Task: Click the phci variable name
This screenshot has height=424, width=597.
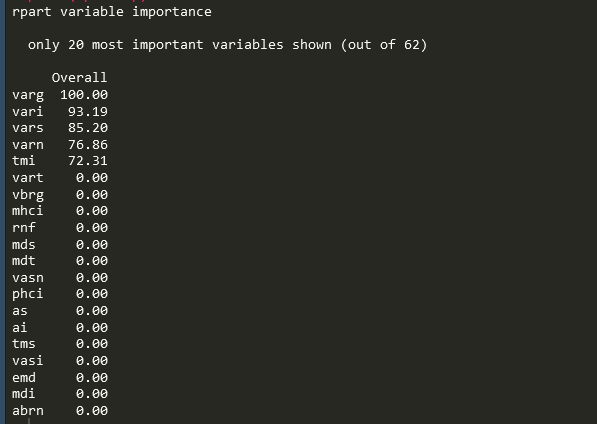Action: pyautogui.click(x=27, y=294)
